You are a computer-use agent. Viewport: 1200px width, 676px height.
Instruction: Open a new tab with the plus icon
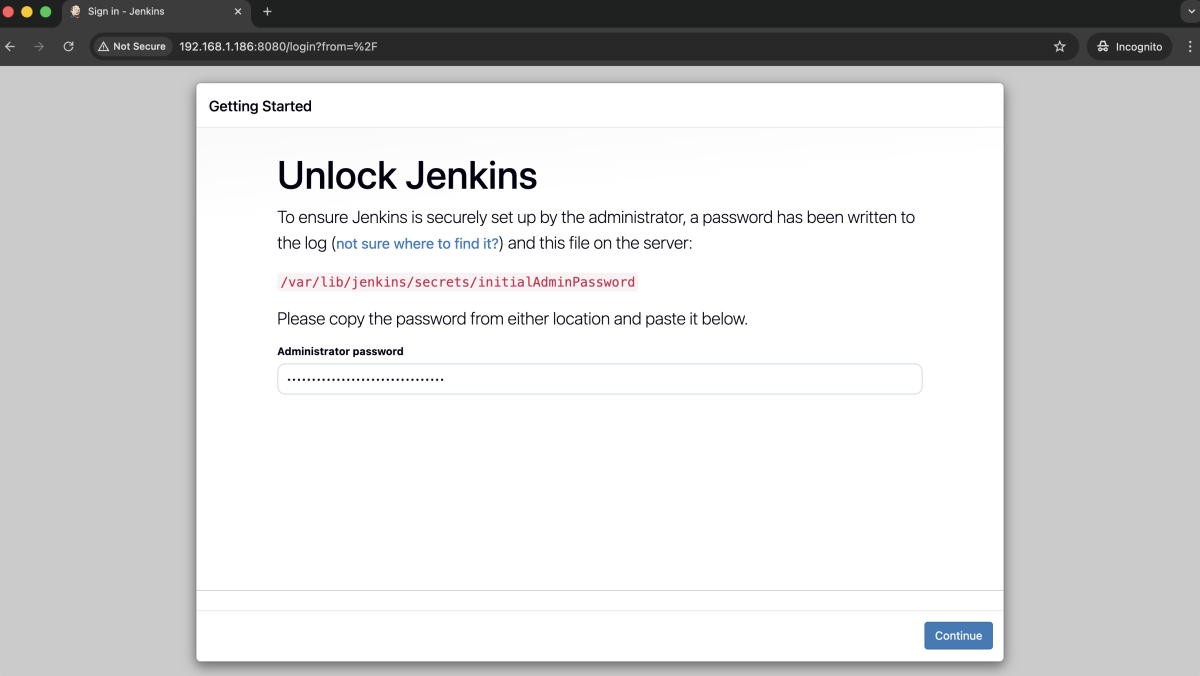(267, 12)
